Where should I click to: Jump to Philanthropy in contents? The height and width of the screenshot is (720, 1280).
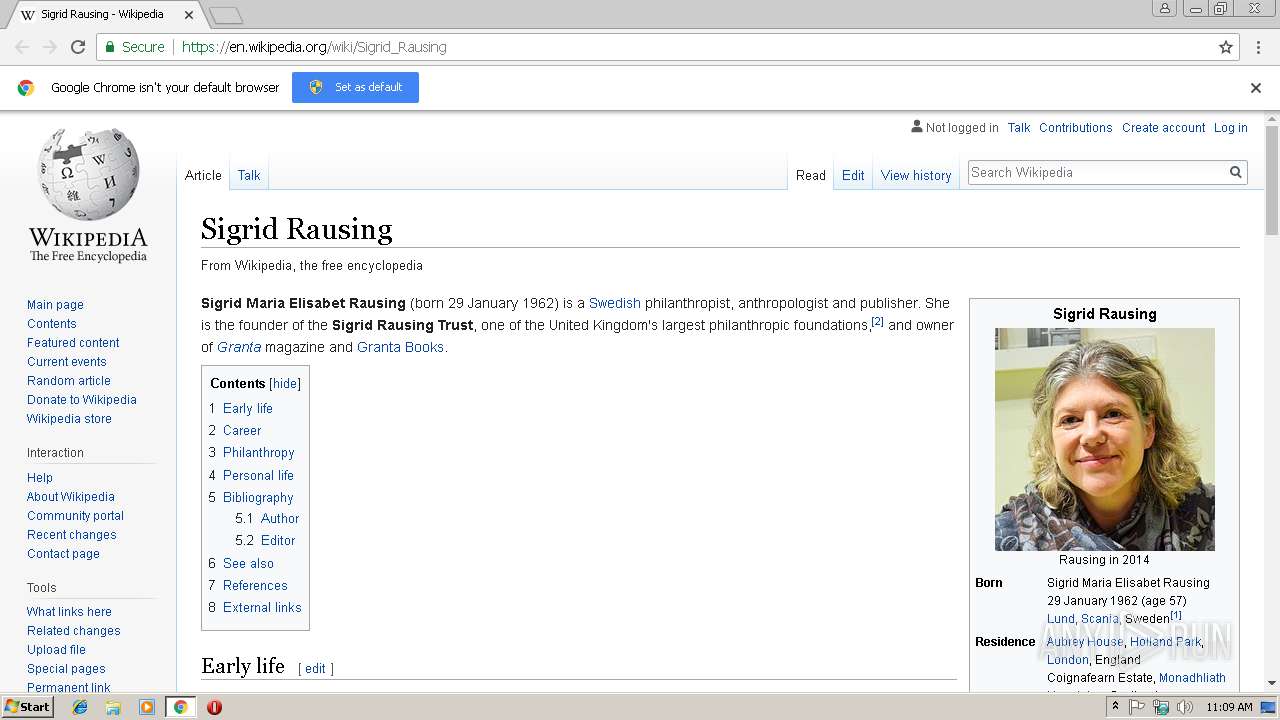point(259,452)
